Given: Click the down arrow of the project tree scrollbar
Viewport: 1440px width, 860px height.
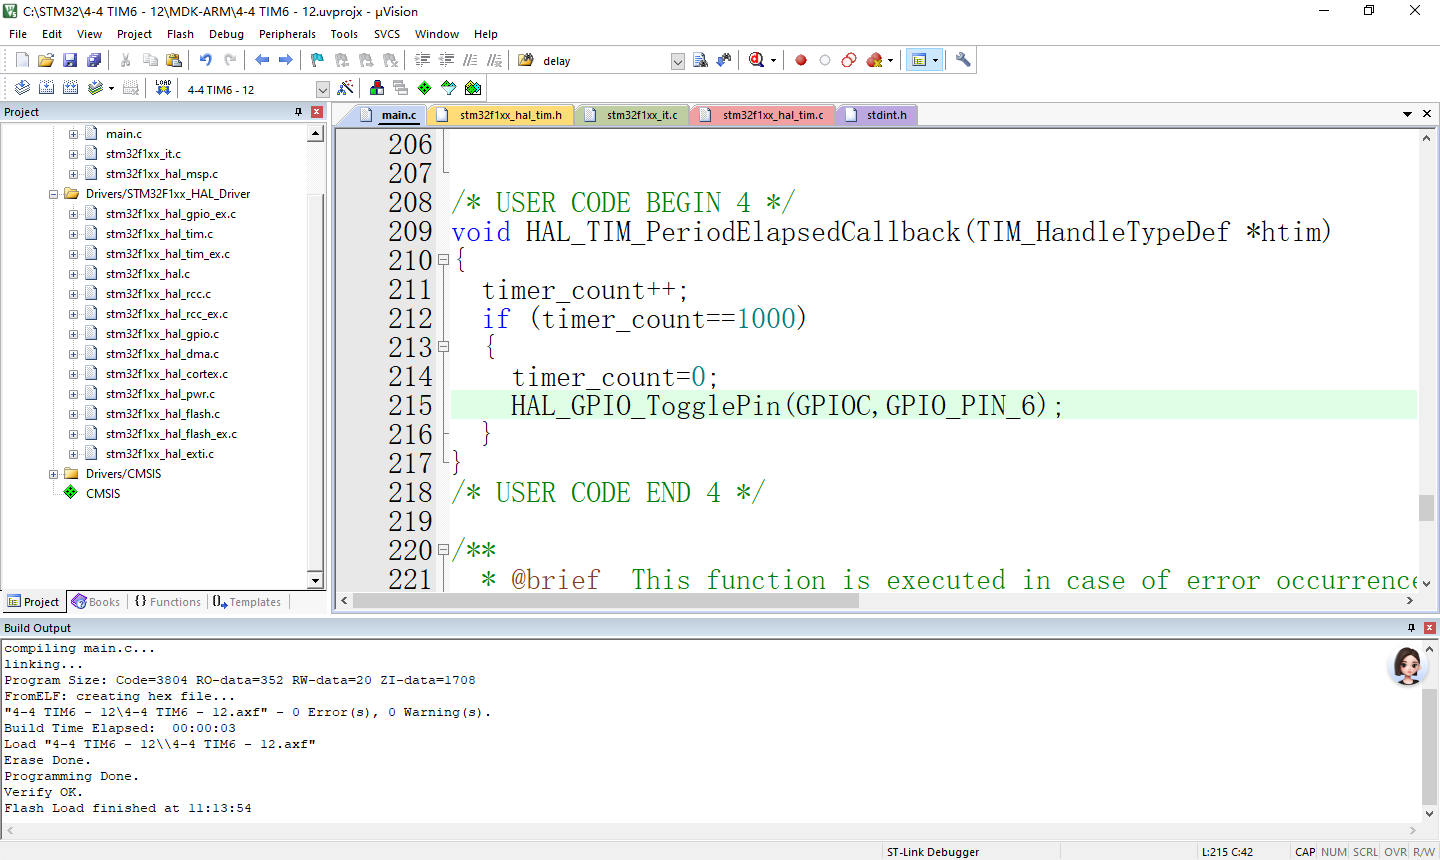Looking at the screenshot, I should point(315,580).
